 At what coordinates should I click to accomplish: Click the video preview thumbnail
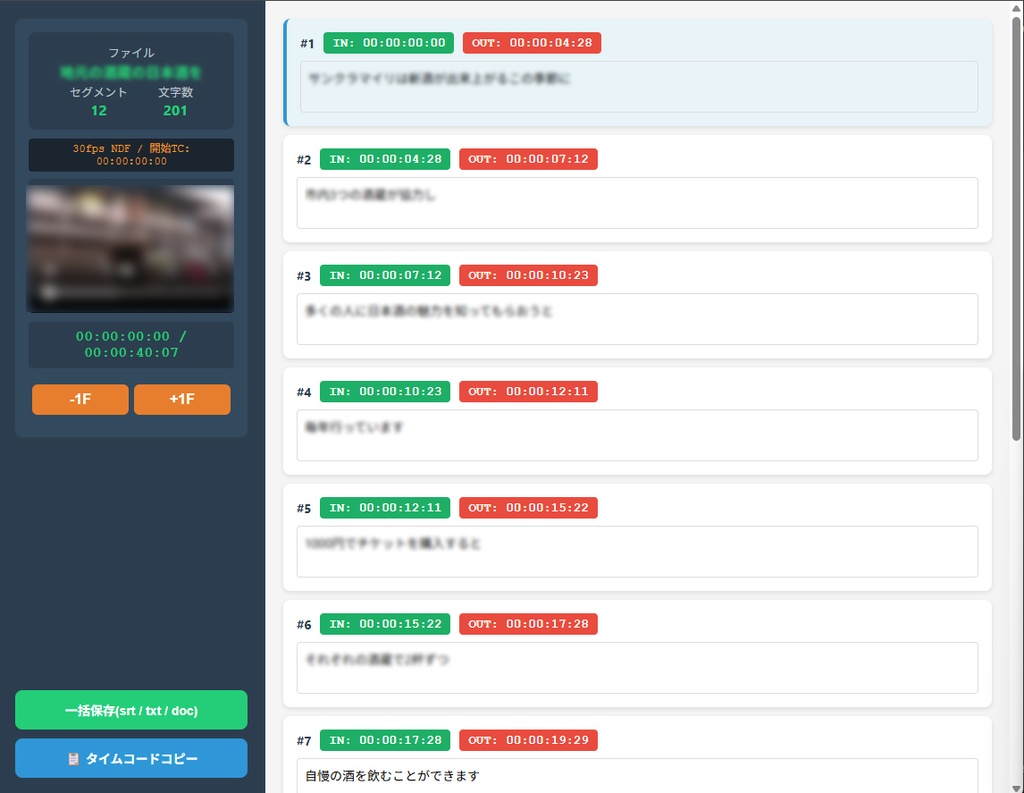coord(130,248)
